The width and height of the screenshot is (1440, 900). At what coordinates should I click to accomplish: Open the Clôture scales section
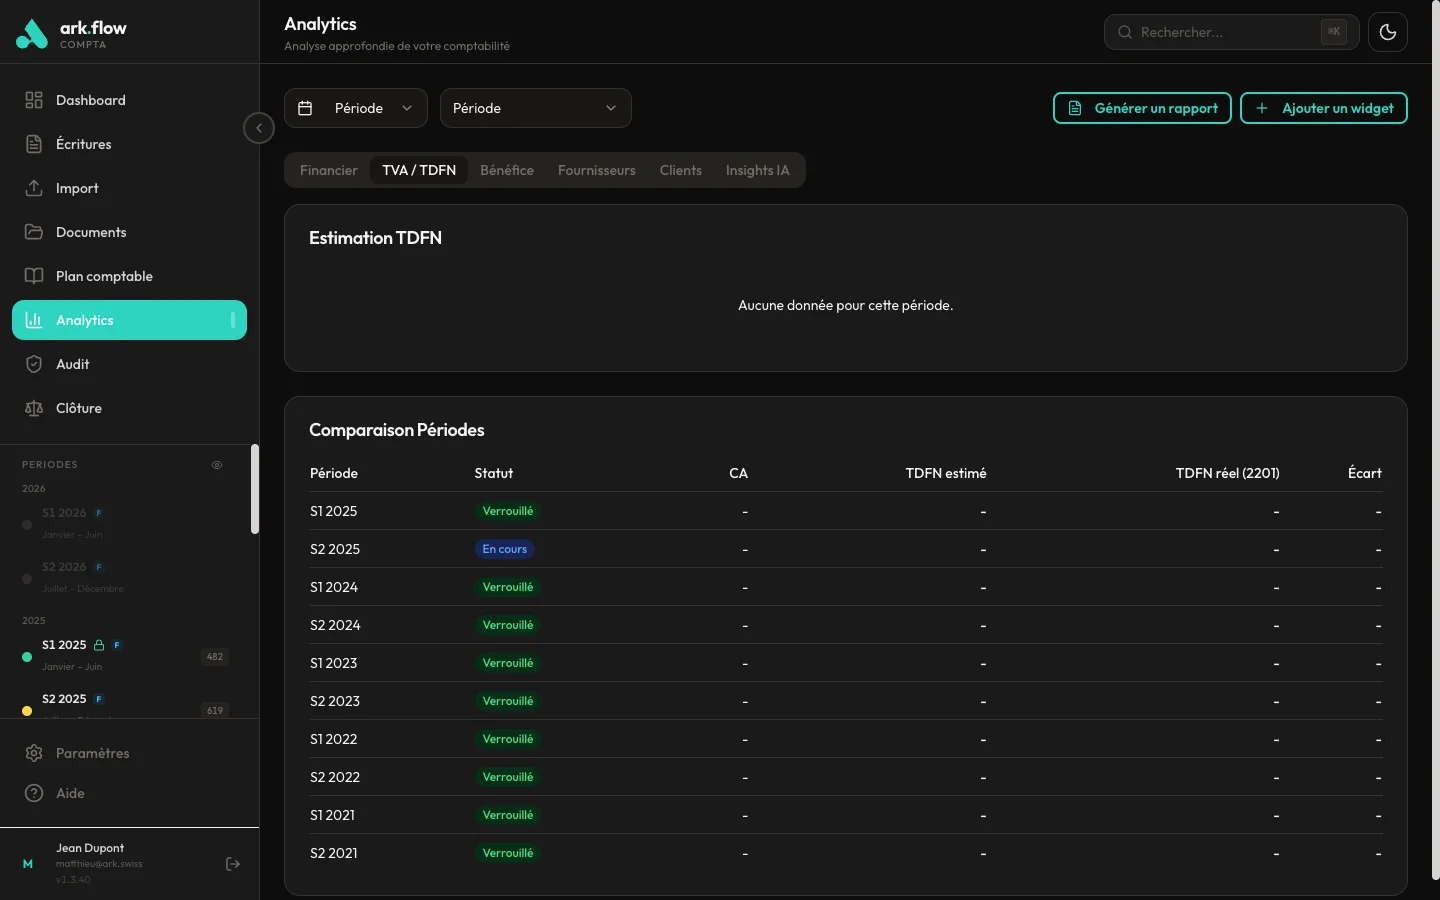[x=78, y=408]
